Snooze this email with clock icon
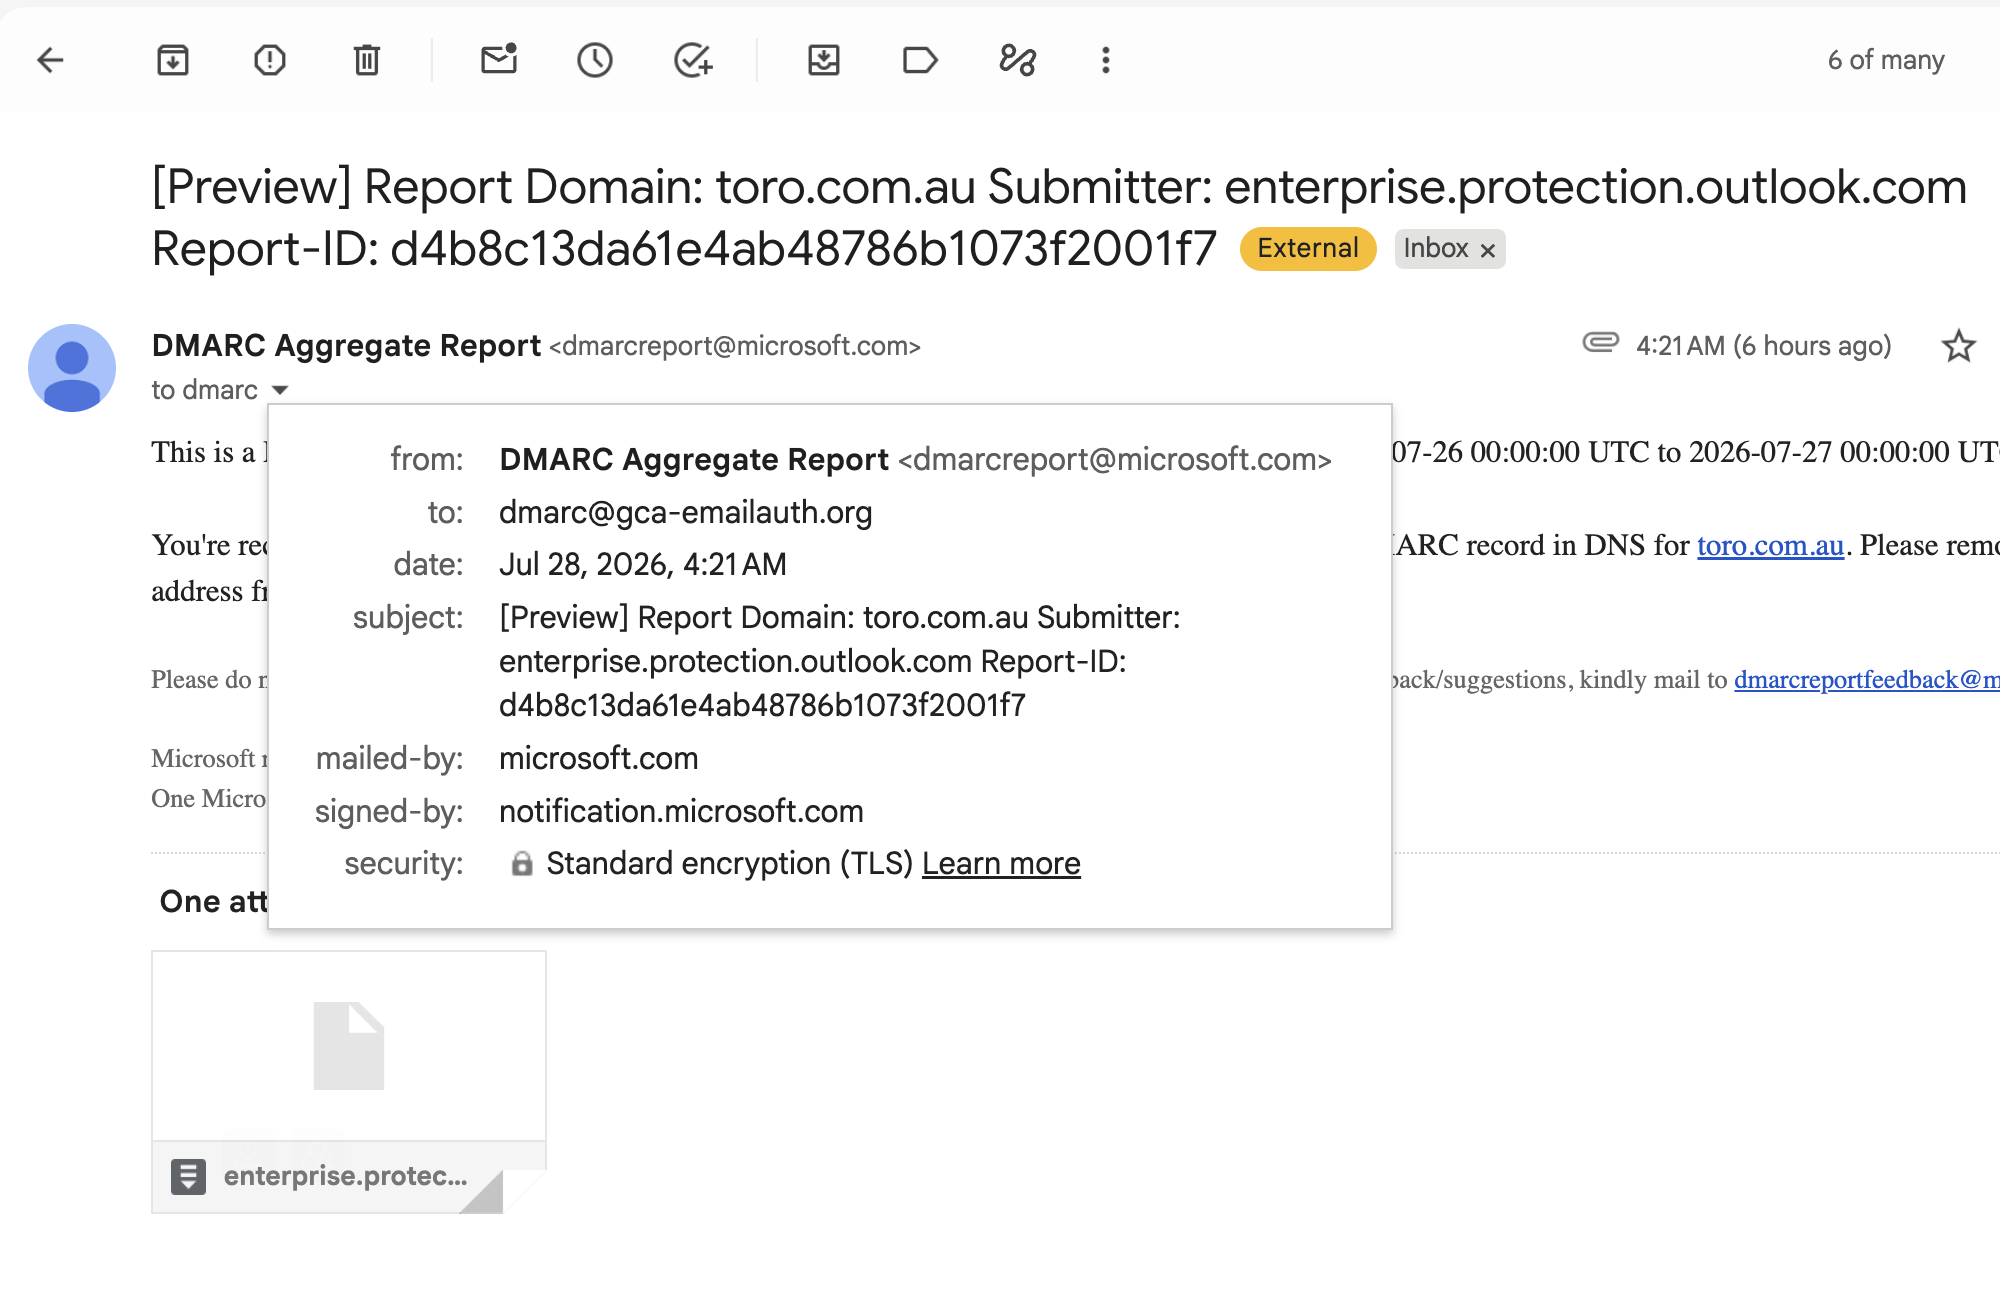The width and height of the screenshot is (2000, 1300). pyautogui.click(x=595, y=60)
